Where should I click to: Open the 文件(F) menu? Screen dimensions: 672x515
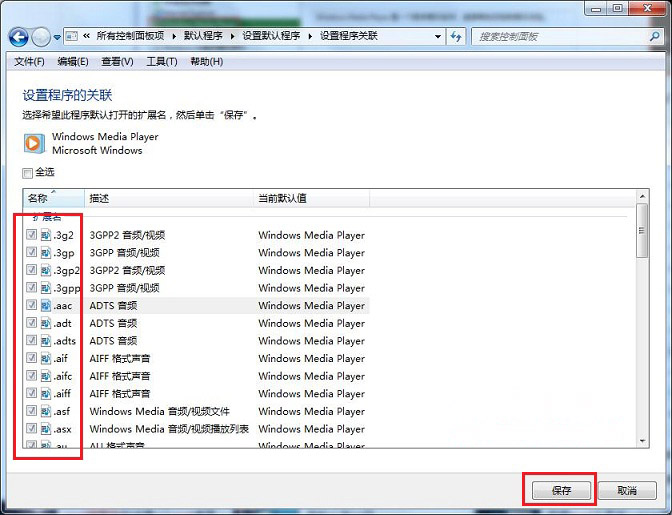click(x=29, y=62)
